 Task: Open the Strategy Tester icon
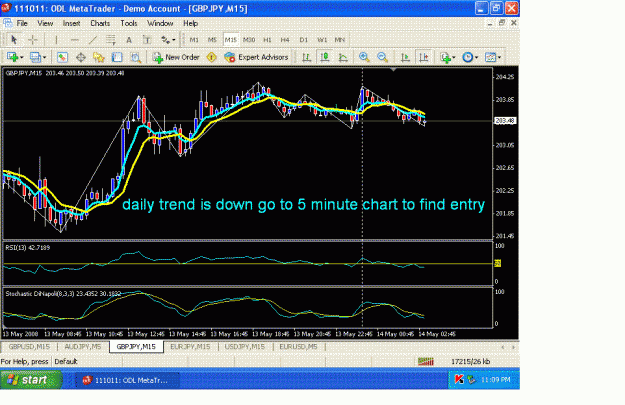(136, 57)
